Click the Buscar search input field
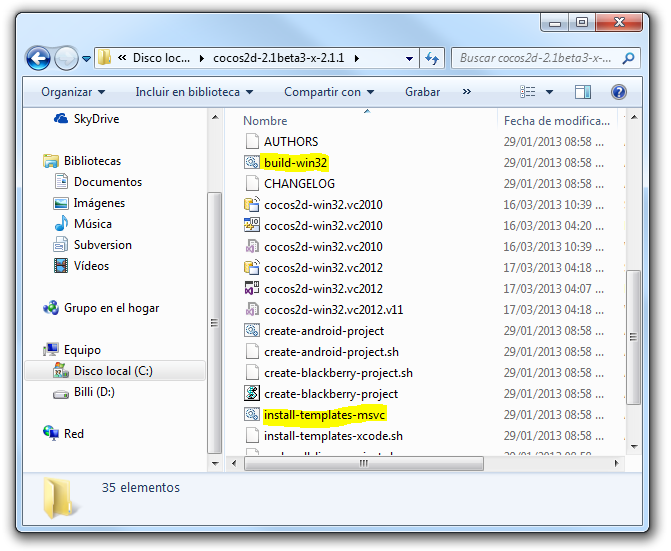Image resolution: width=671 pixels, height=551 pixels. click(x=535, y=58)
